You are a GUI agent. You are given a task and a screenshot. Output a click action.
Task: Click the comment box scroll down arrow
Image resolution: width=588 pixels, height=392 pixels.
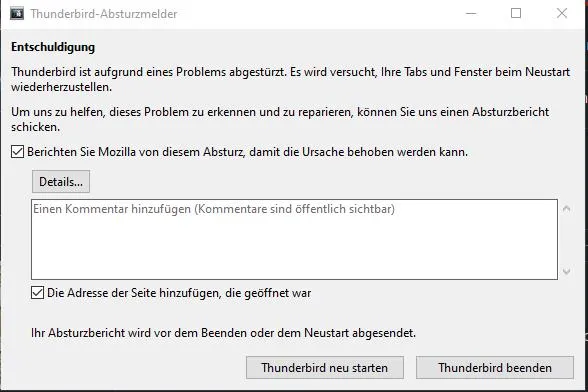567,271
